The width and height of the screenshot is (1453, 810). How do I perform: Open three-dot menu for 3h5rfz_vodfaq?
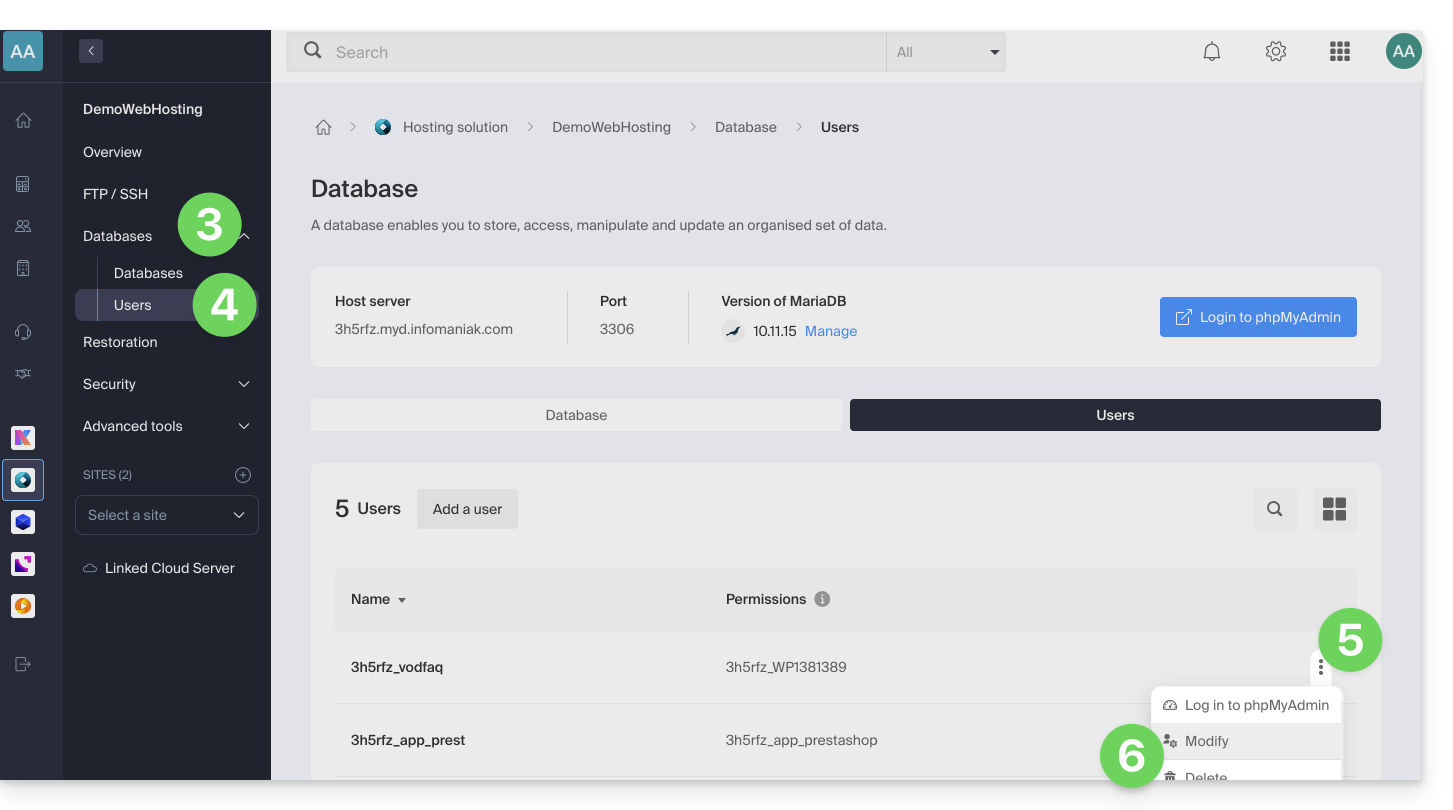(1320, 667)
